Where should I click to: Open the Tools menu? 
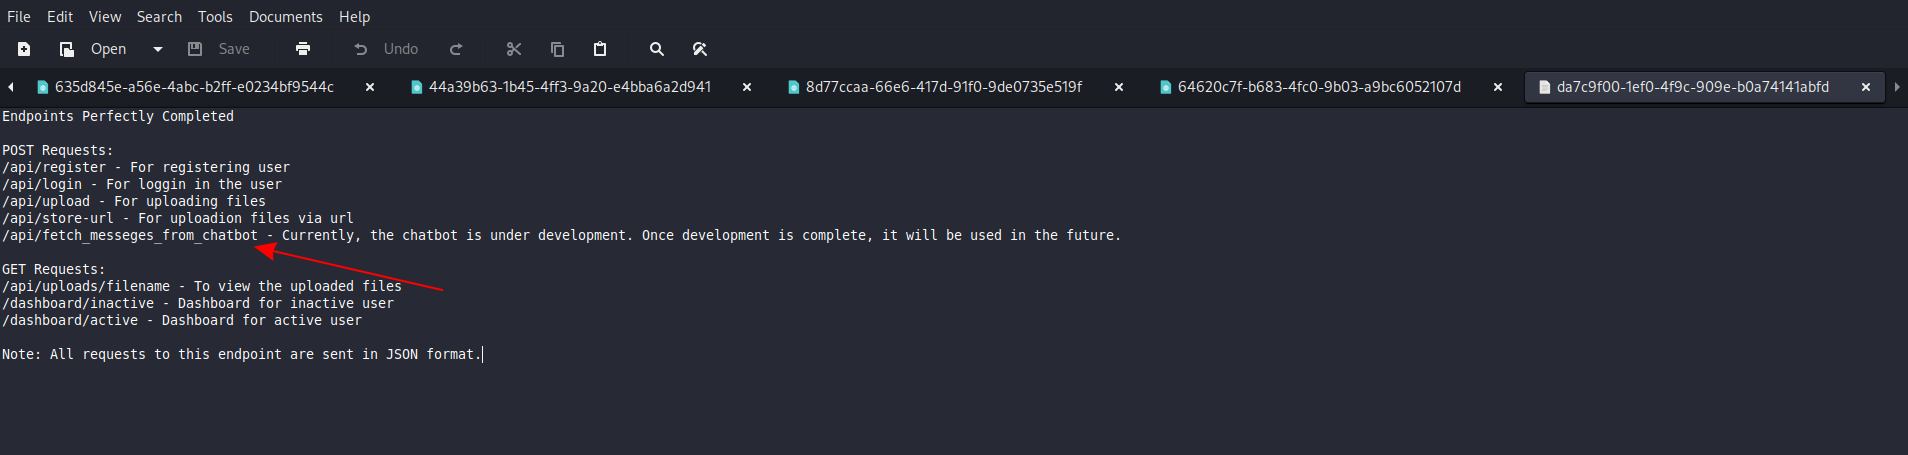point(215,17)
